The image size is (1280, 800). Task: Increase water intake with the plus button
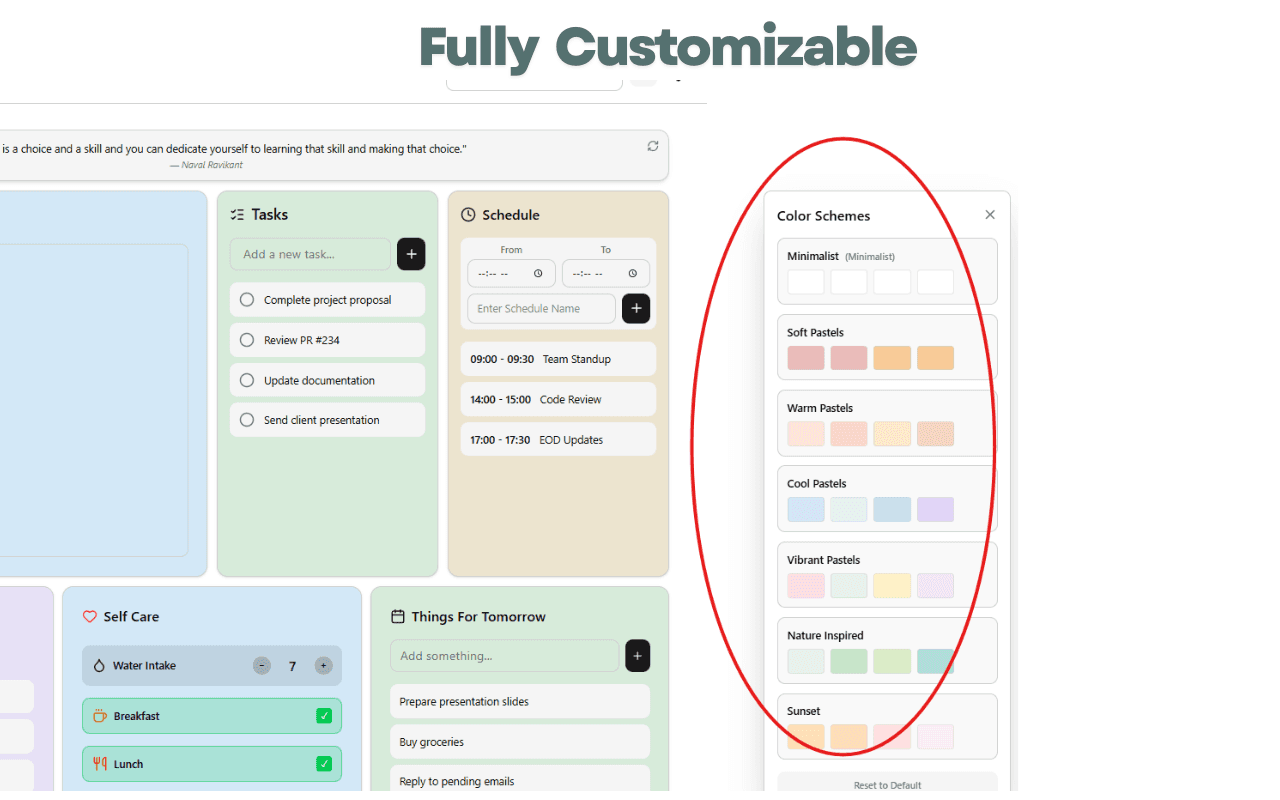(x=323, y=666)
